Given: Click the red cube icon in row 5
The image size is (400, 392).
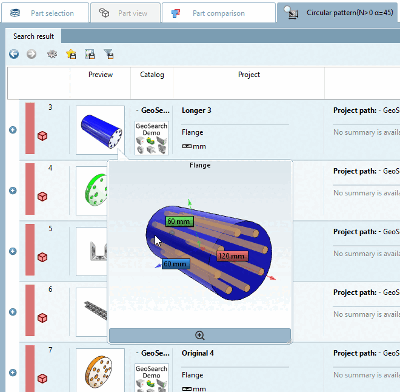Looking at the screenshot, I should [42, 257].
